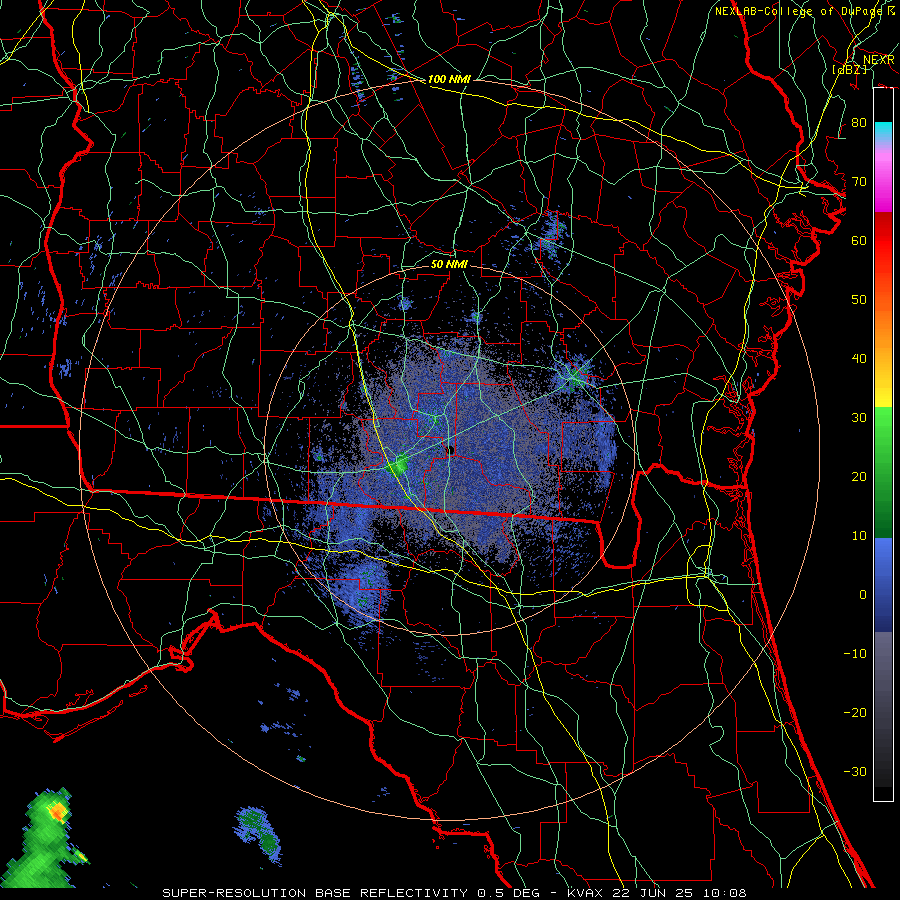Screen dimensions: 900x900
Task: Click the 50 dBZ value on color scale
Action: tap(859, 300)
